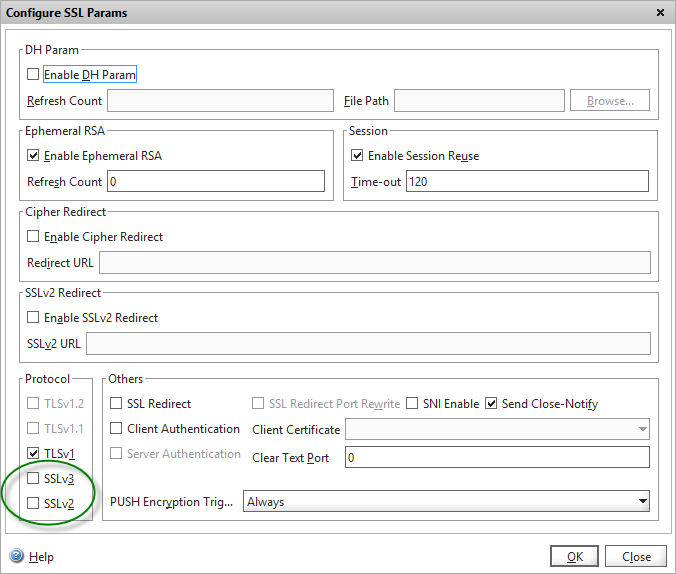Screen dimensions: 676x574
Task: Click the Session Time-out input field
Action: click(526, 182)
